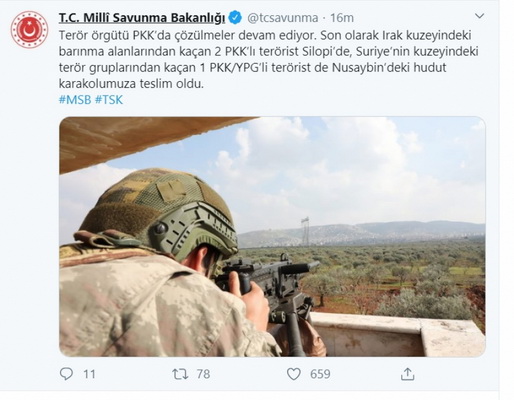The width and height of the screenshot is (514, 400).
Task: View the soldier photo attachment
Action: (272, 237)
